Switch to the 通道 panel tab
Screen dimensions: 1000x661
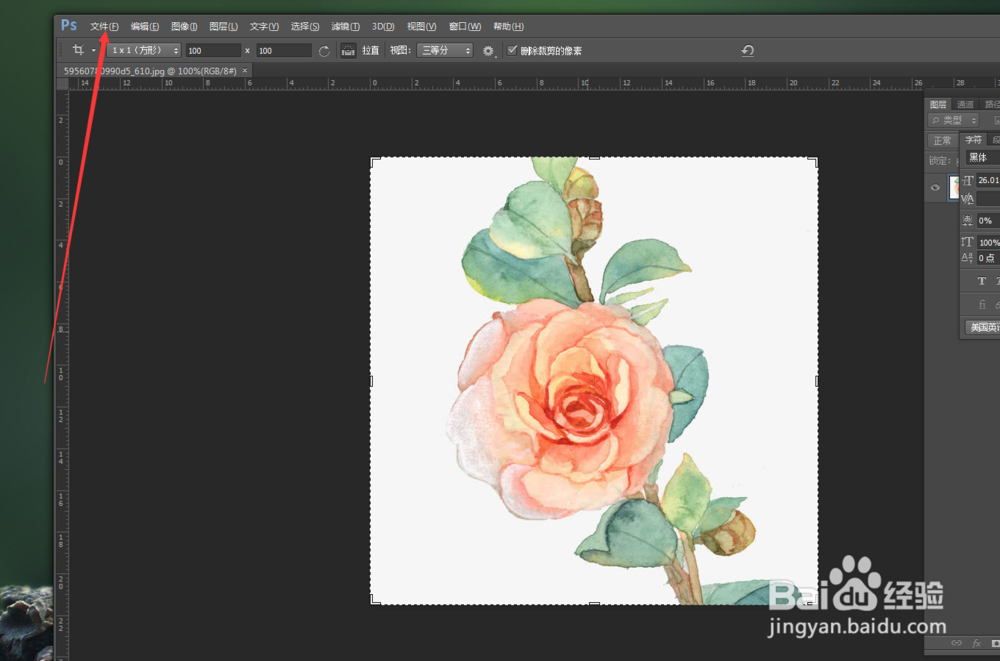pos(965,104)
